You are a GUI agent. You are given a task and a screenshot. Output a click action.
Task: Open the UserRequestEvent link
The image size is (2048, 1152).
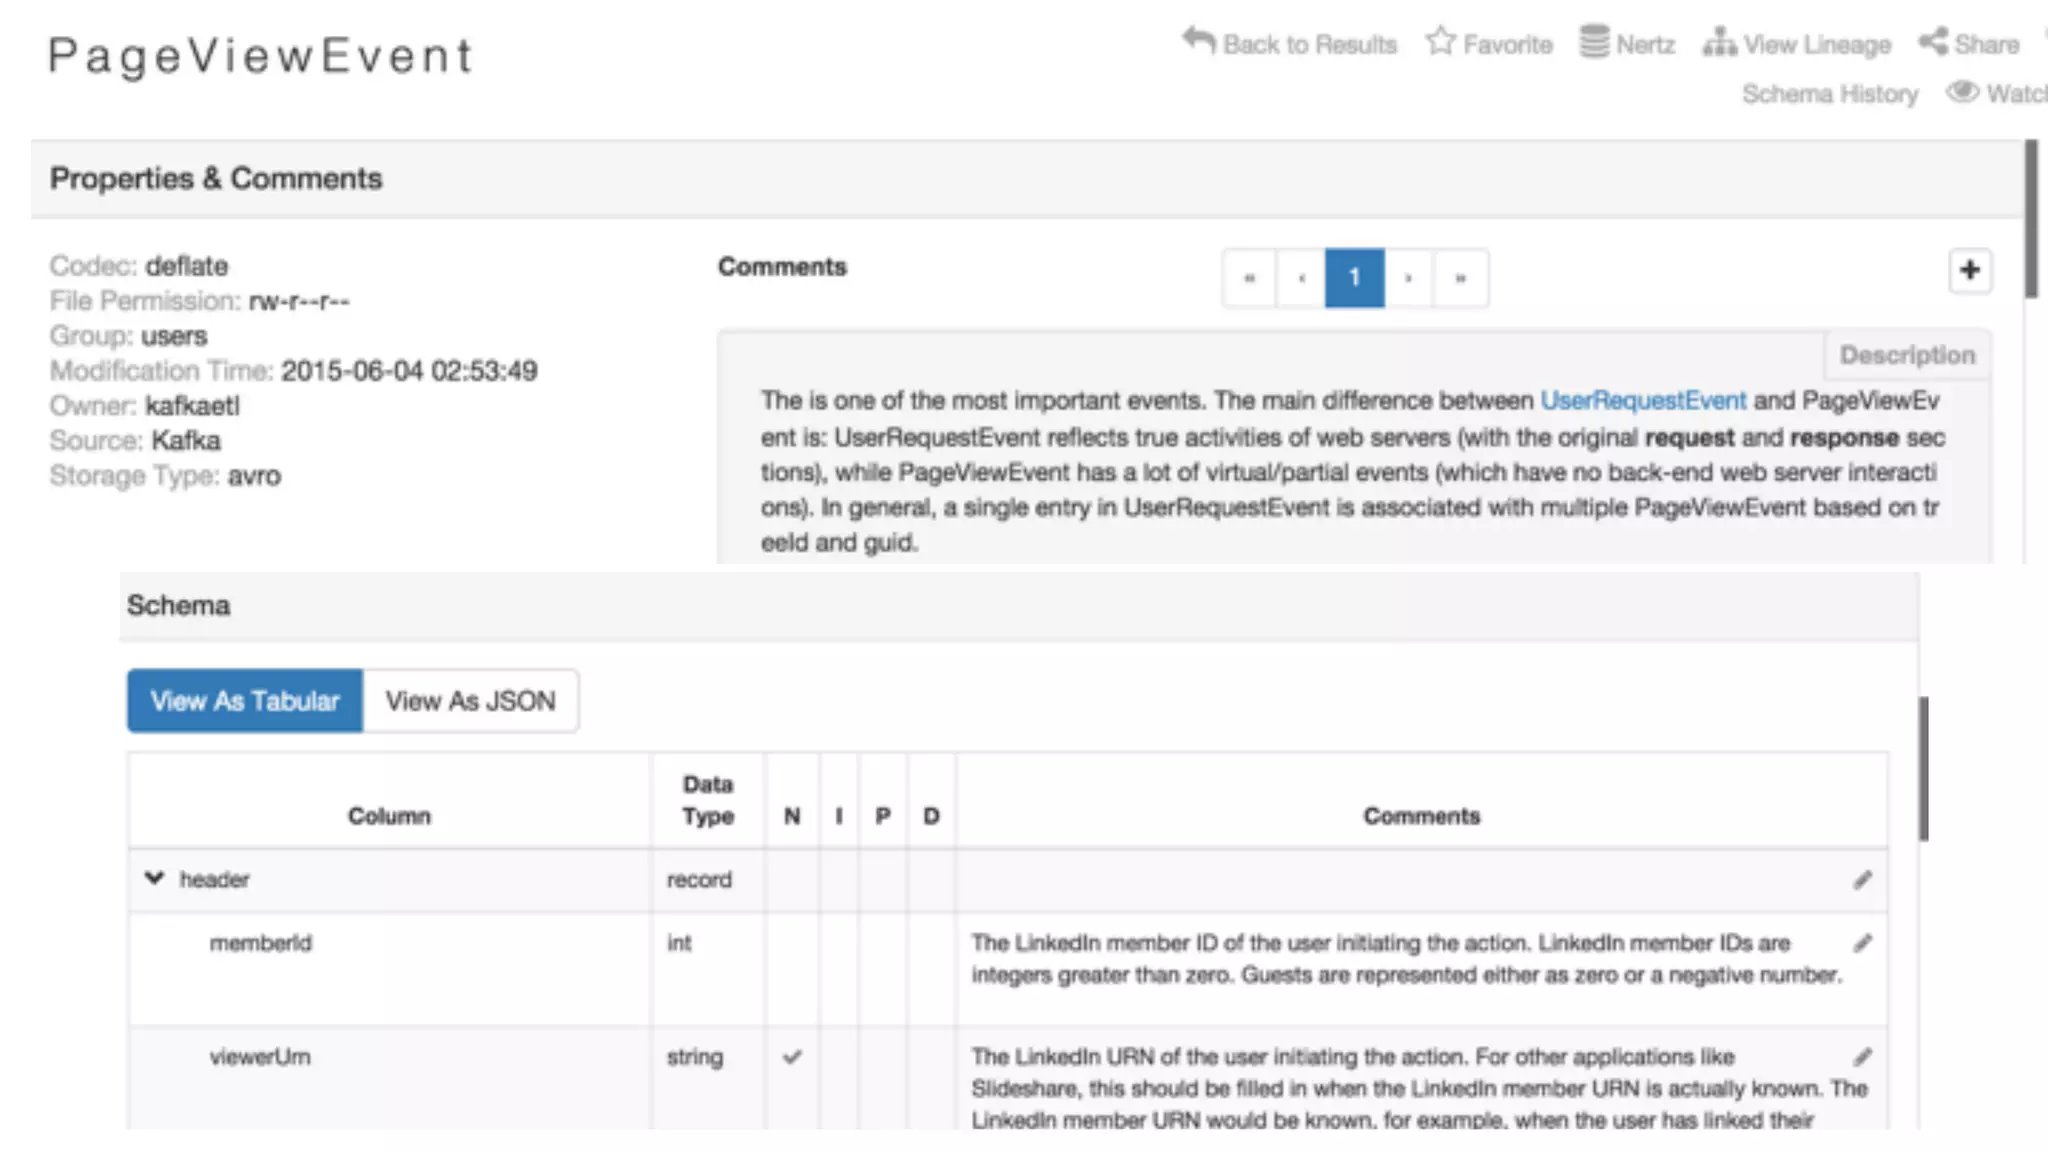[1642, 401]
